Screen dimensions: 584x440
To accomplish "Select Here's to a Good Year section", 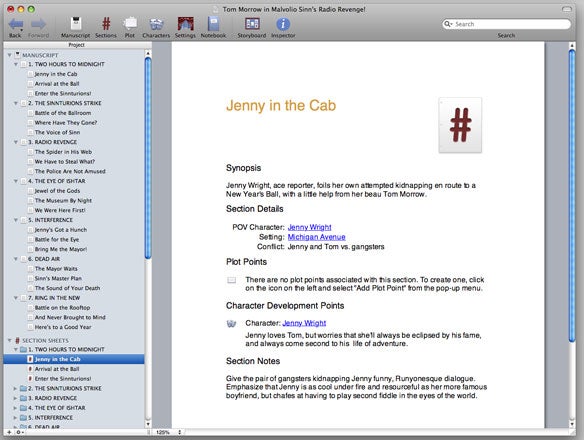I will (63, 327).
